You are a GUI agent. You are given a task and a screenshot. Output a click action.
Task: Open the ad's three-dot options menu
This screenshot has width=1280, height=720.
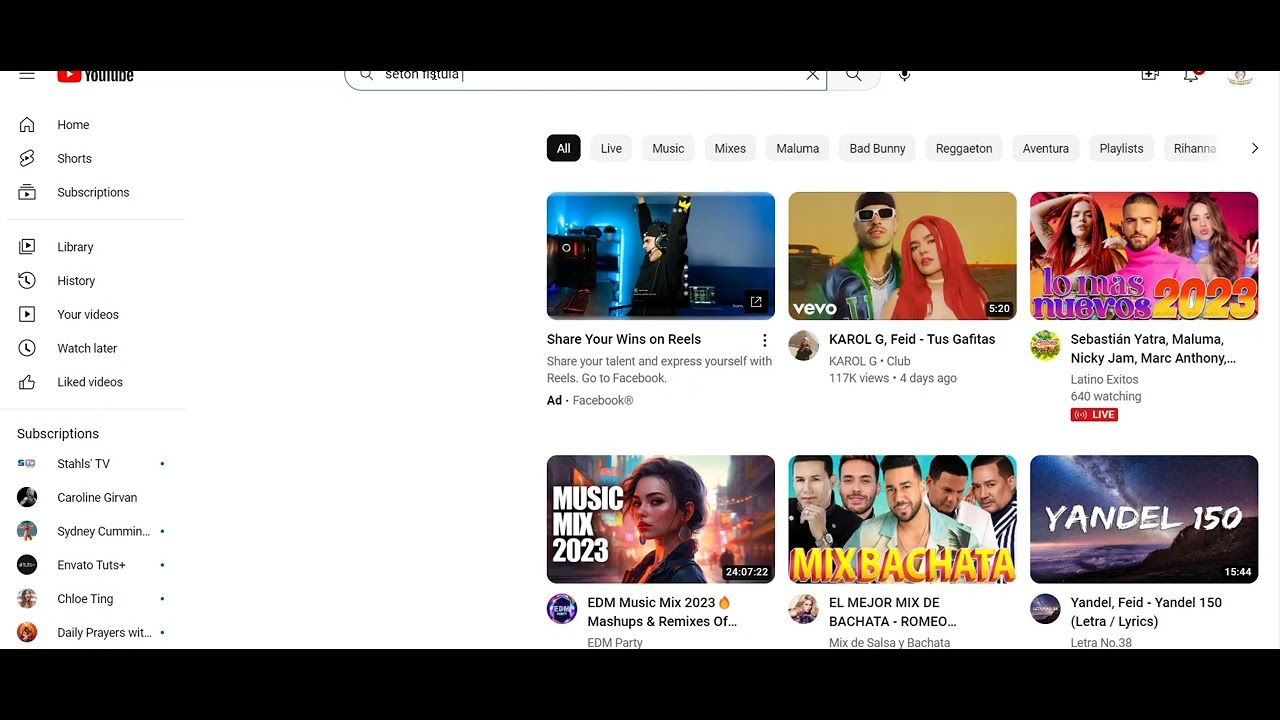click(765, 341)
